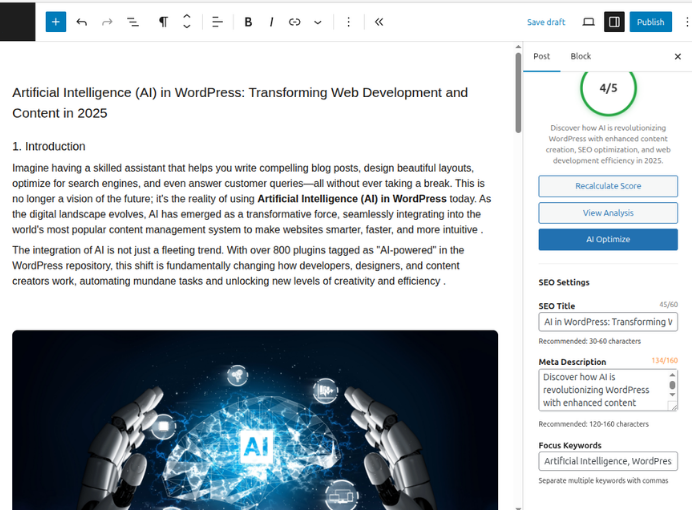Image resolution: width=692 pixels, height=510 pixels.
Task: Click the SEO summary description text under score
Action: pyautogui.click(x=608, y=144)
